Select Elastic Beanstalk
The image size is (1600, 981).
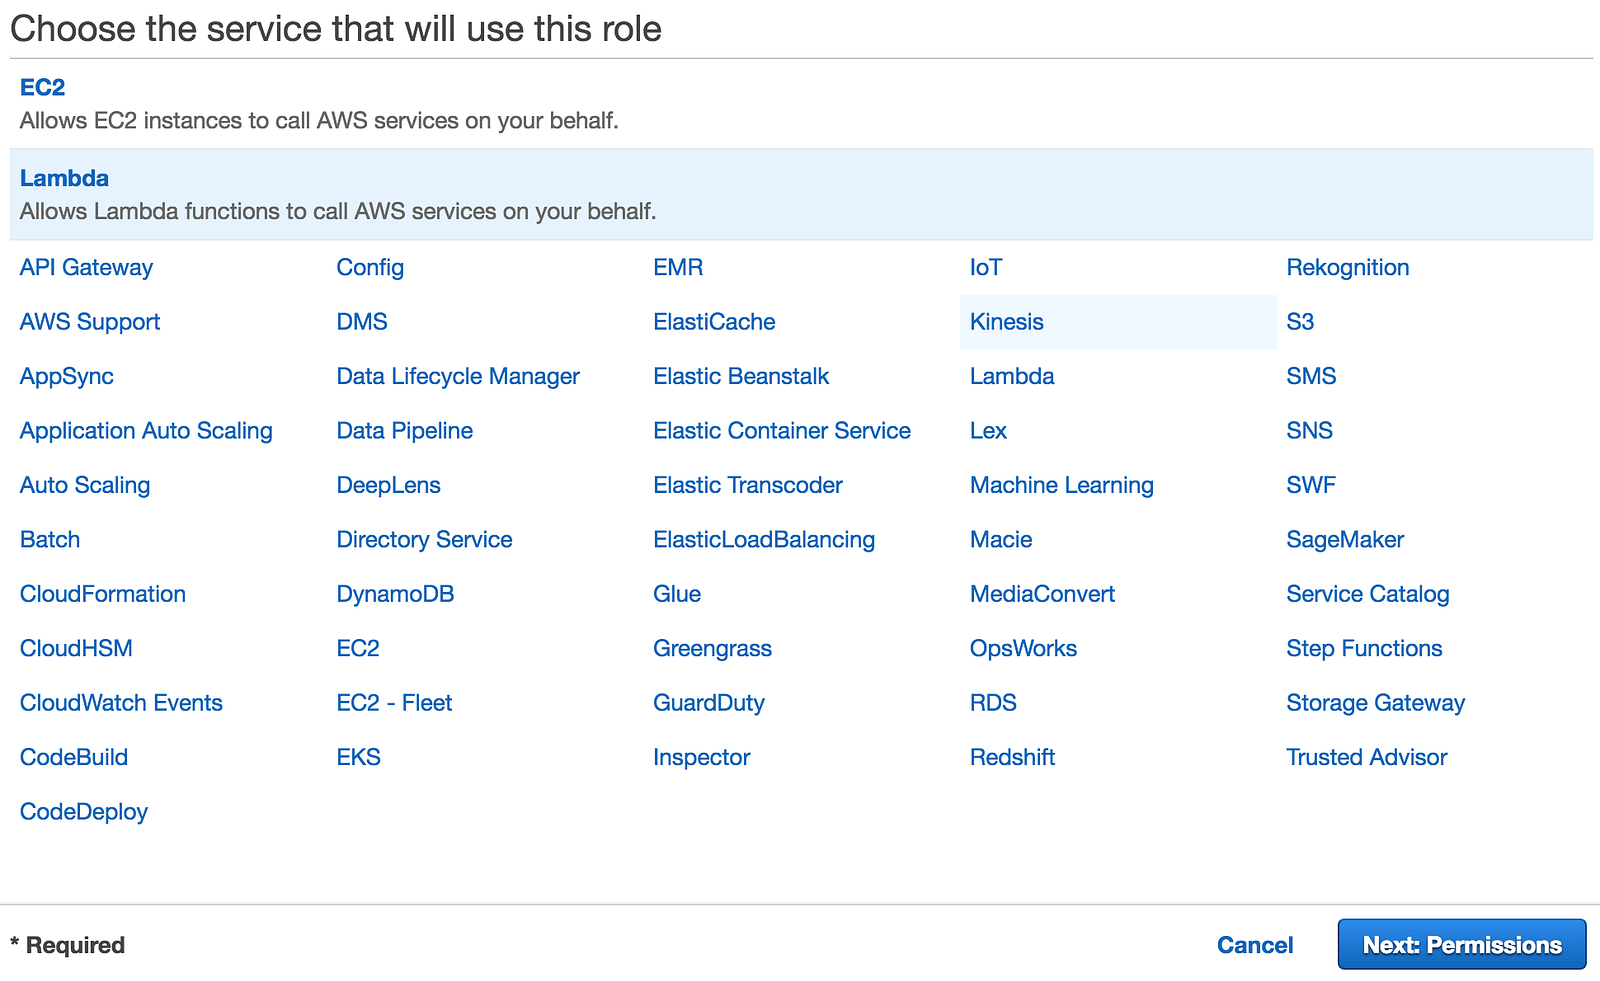[x=741, y=376]
